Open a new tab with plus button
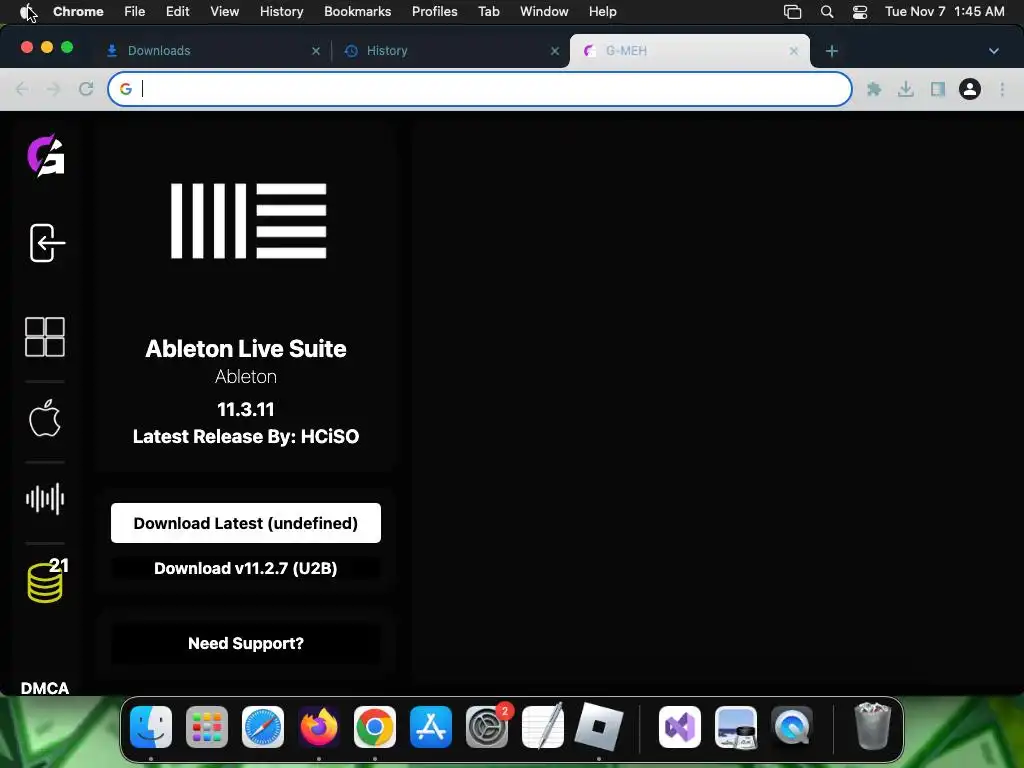The width and height of the screenshot is (1024, 768). coord(831,51)
